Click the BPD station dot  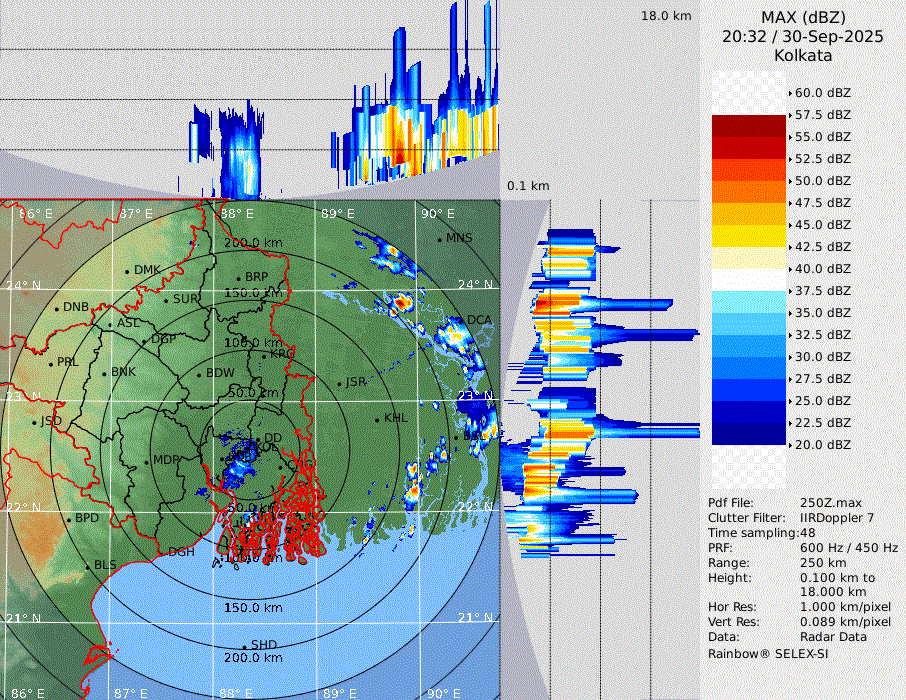tap(69, 519)
